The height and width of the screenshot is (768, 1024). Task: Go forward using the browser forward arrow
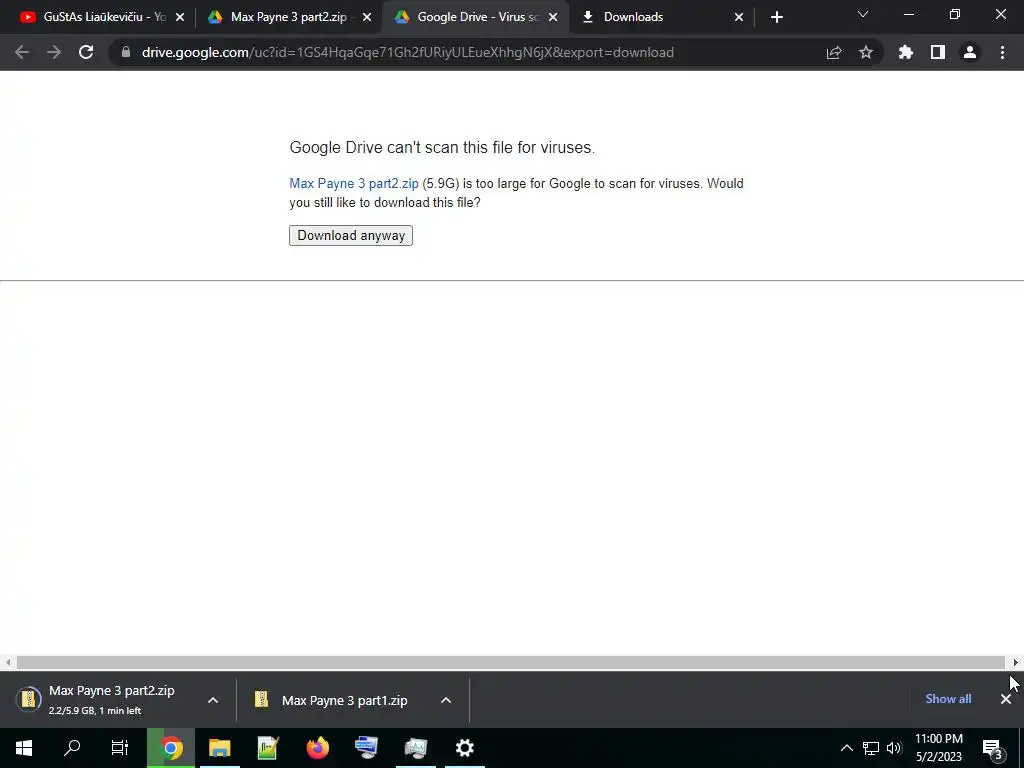click(54, 52)
